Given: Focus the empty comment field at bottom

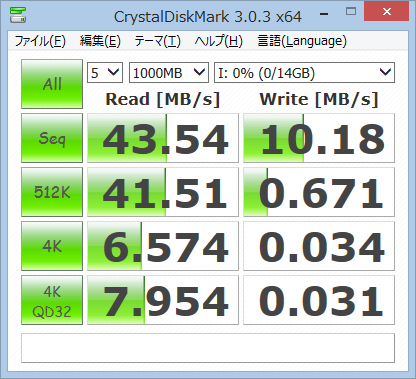Looking at the screenshot, I should pyautogui.click(x=208, y=348).
